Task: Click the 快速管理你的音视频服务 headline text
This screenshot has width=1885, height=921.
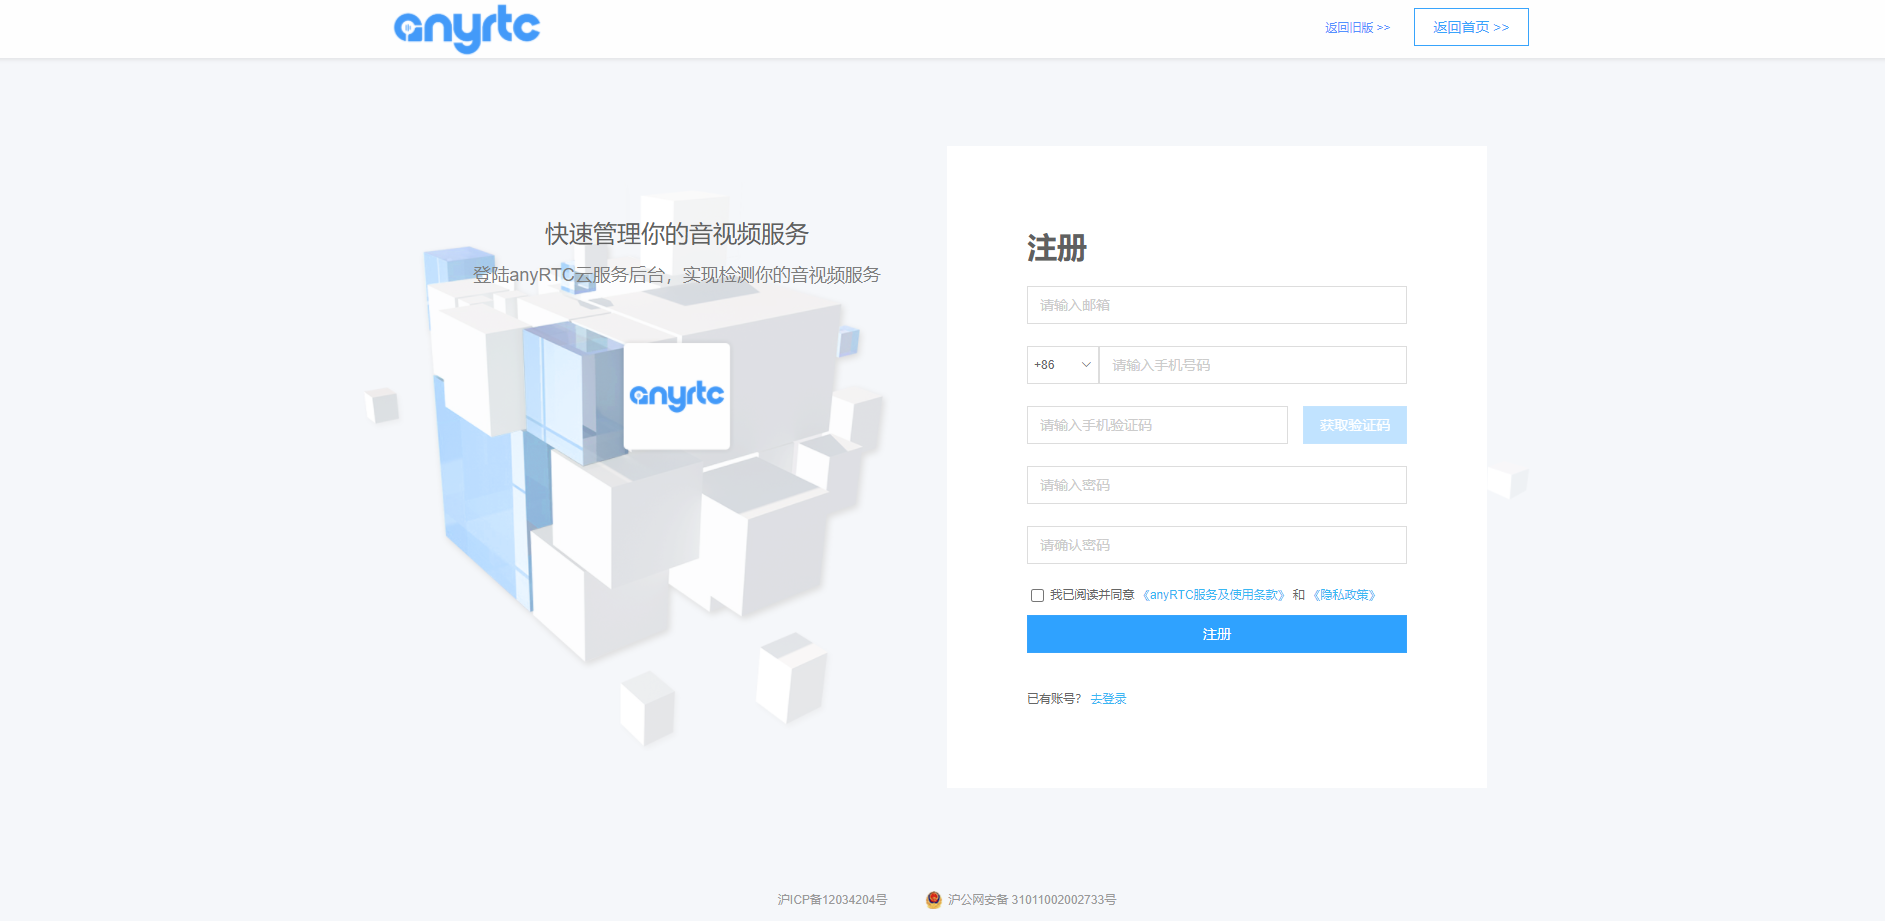Action: coord(677,234)
